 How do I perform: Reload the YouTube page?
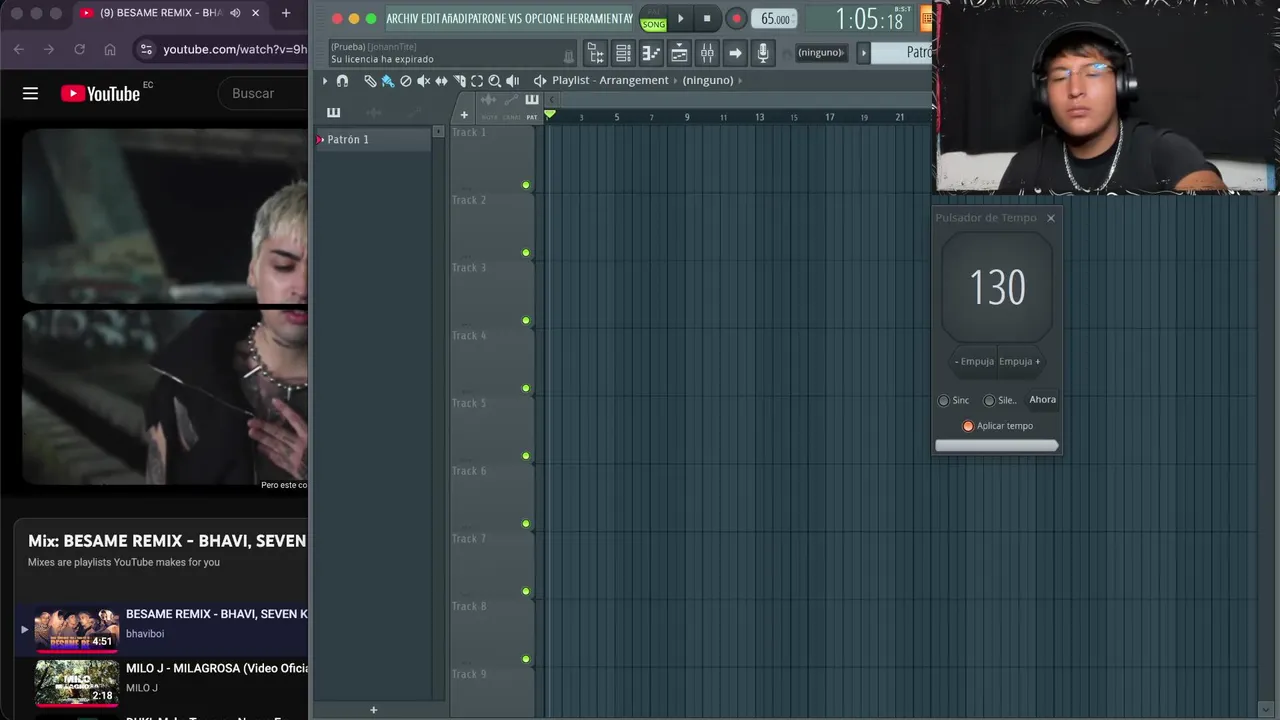click(79, 49)
